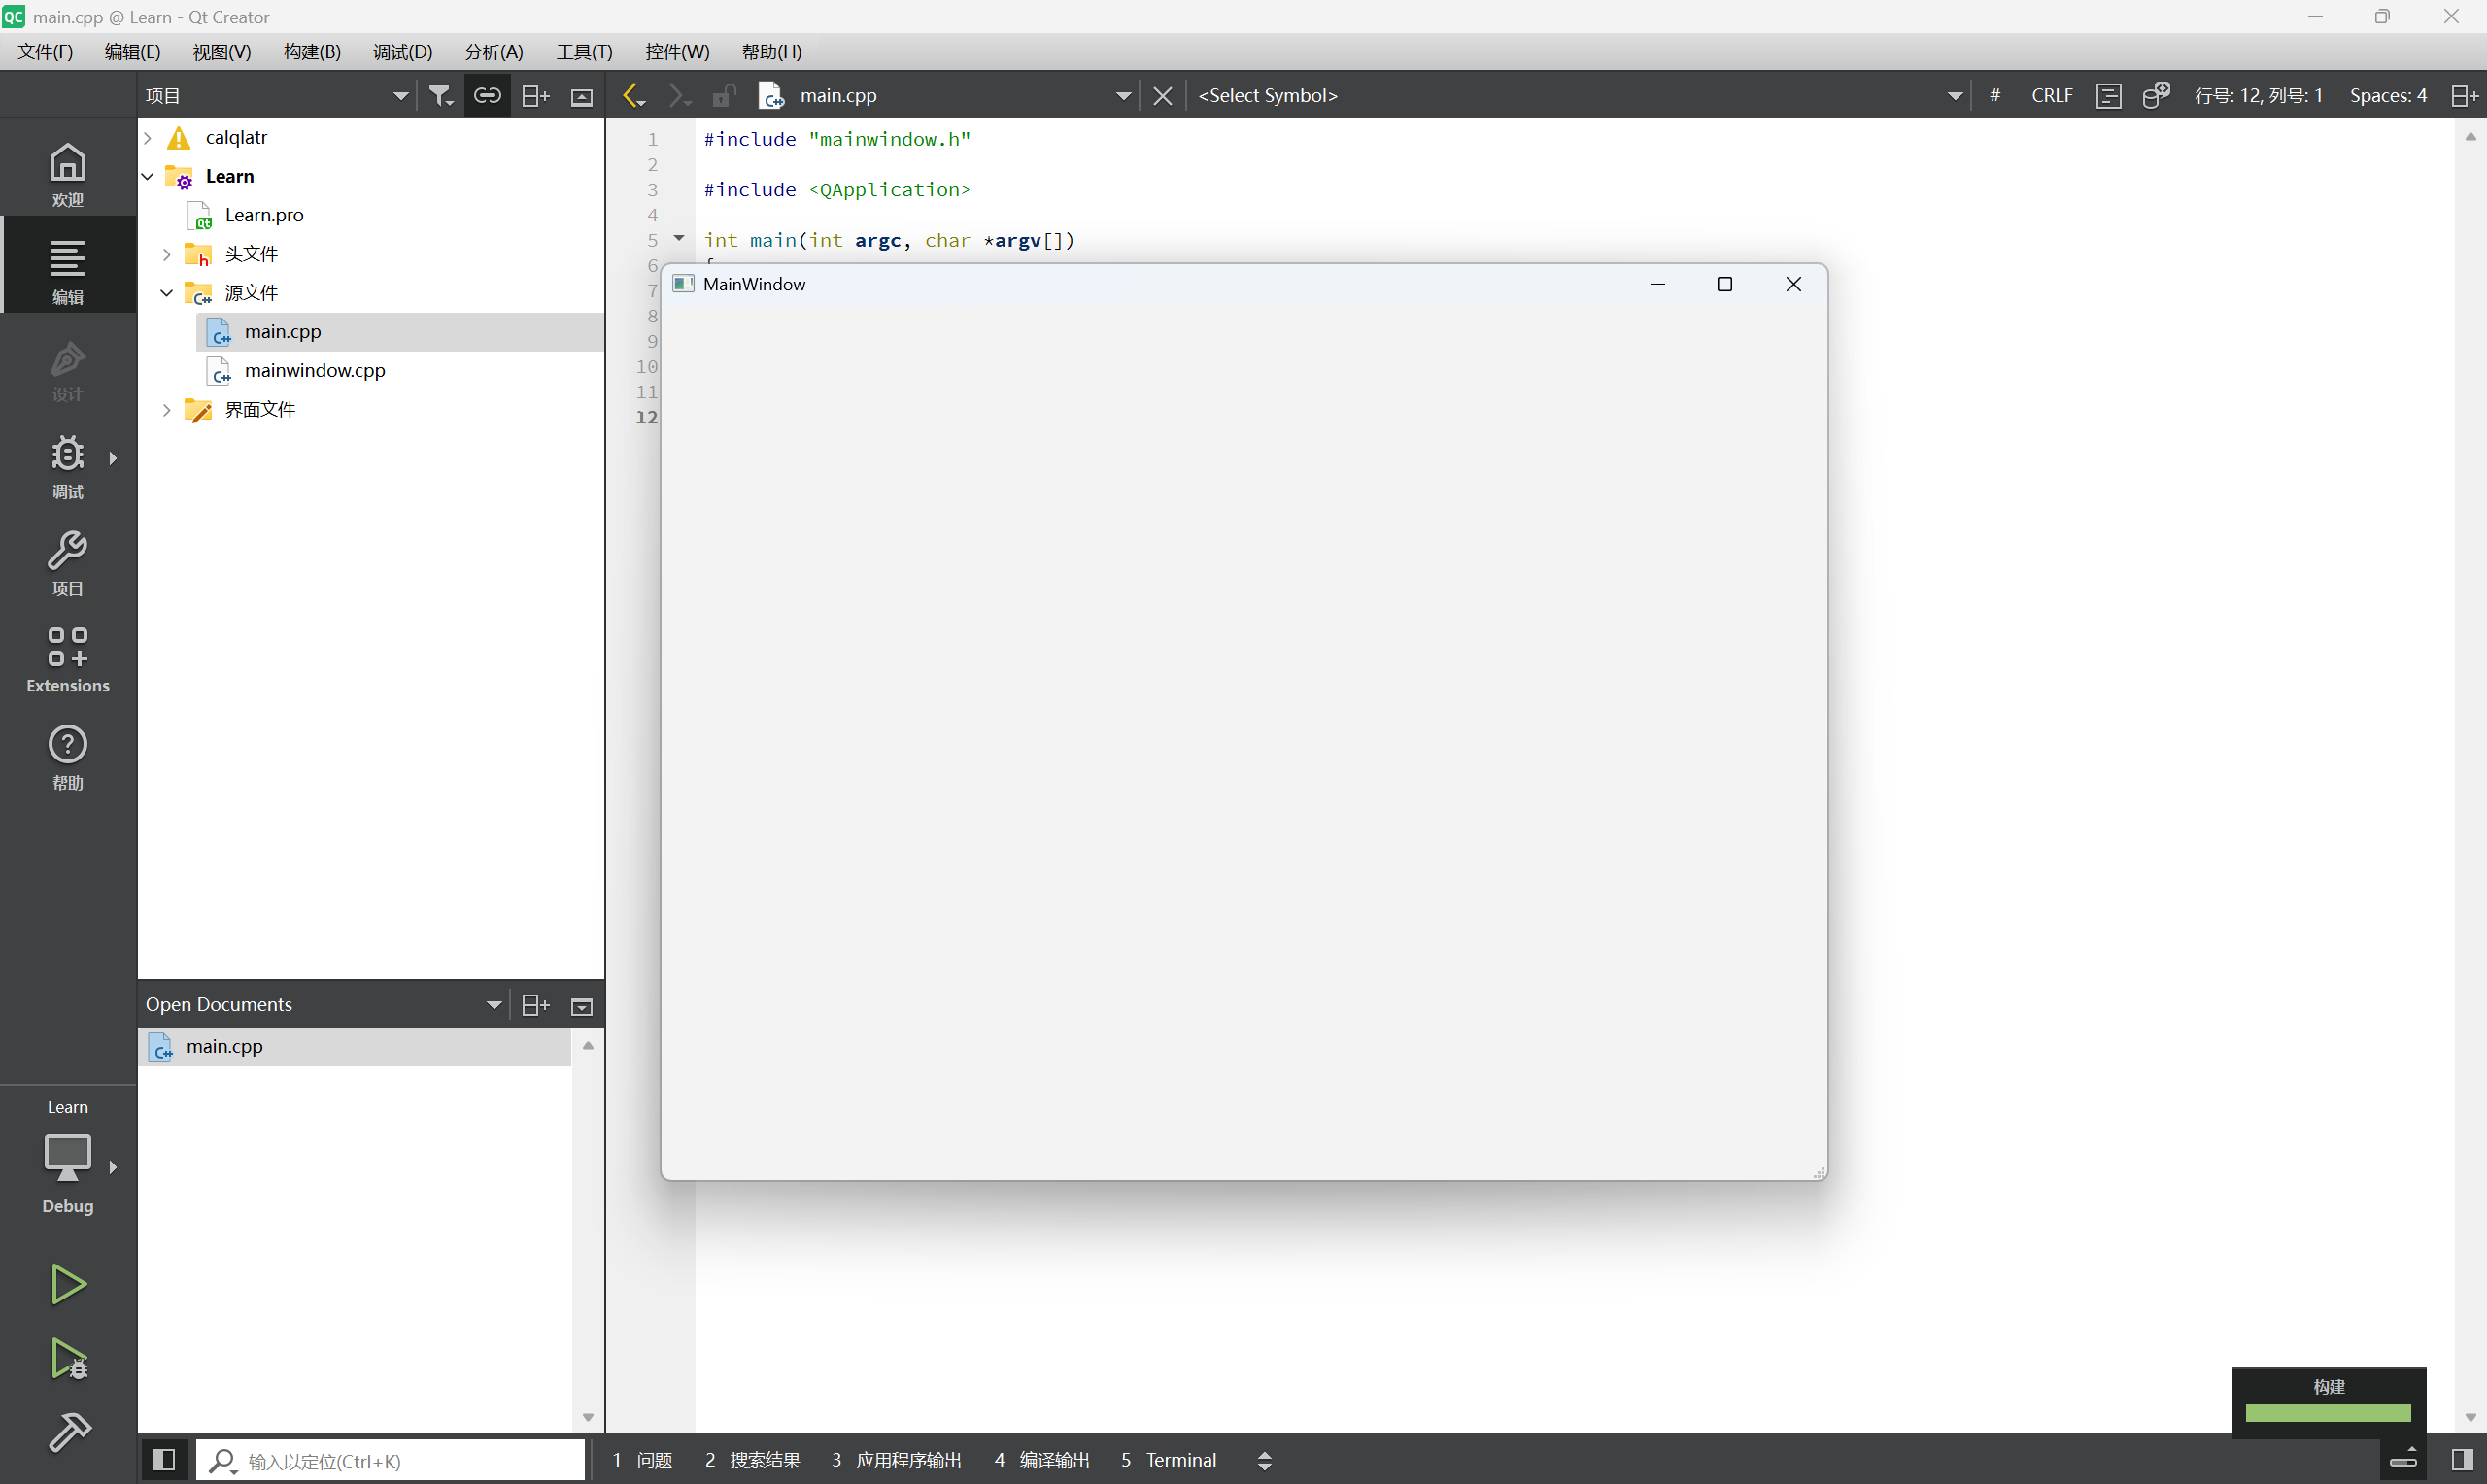This screenshot has height=1484, width=2487.
Task: Open the Extensions mode
Action: (68, 660)
